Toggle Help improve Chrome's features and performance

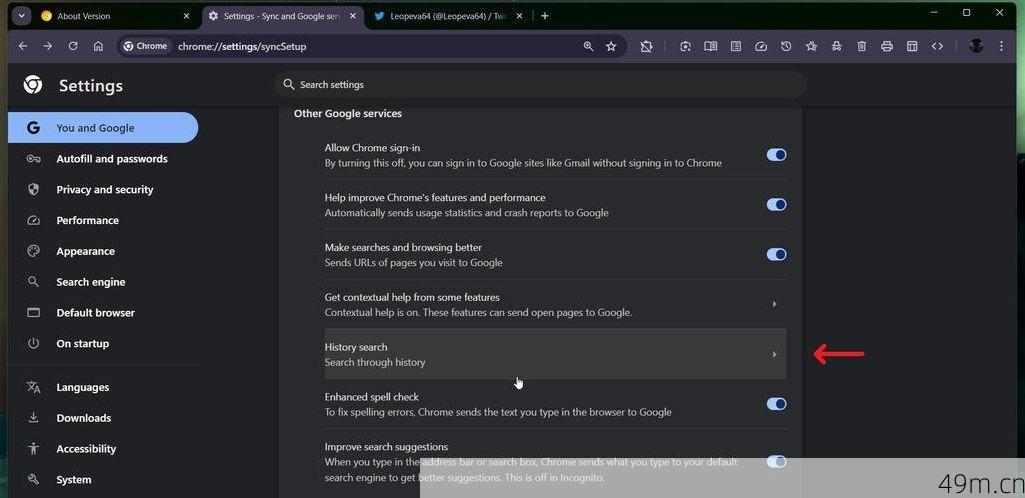pos(776,205)
